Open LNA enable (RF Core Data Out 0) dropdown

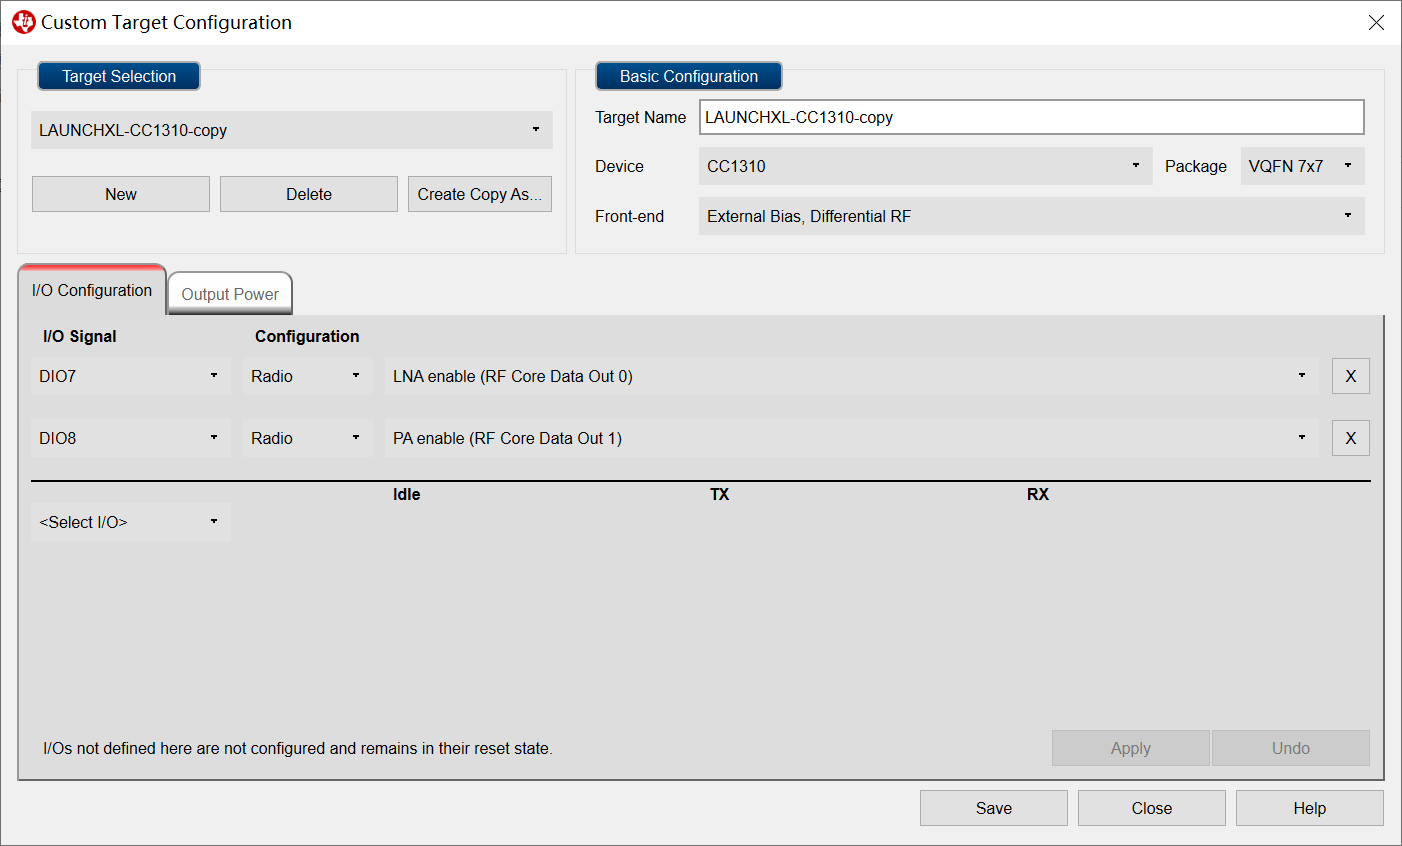pyautogui.click(x=852, y=376)
